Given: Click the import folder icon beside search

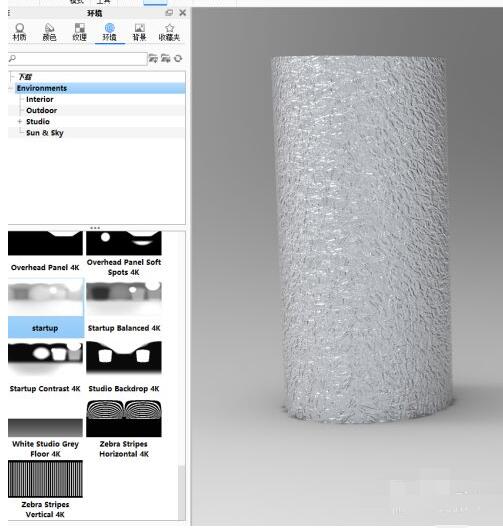Looking at the screenshot, I should [x=153, y=59].
